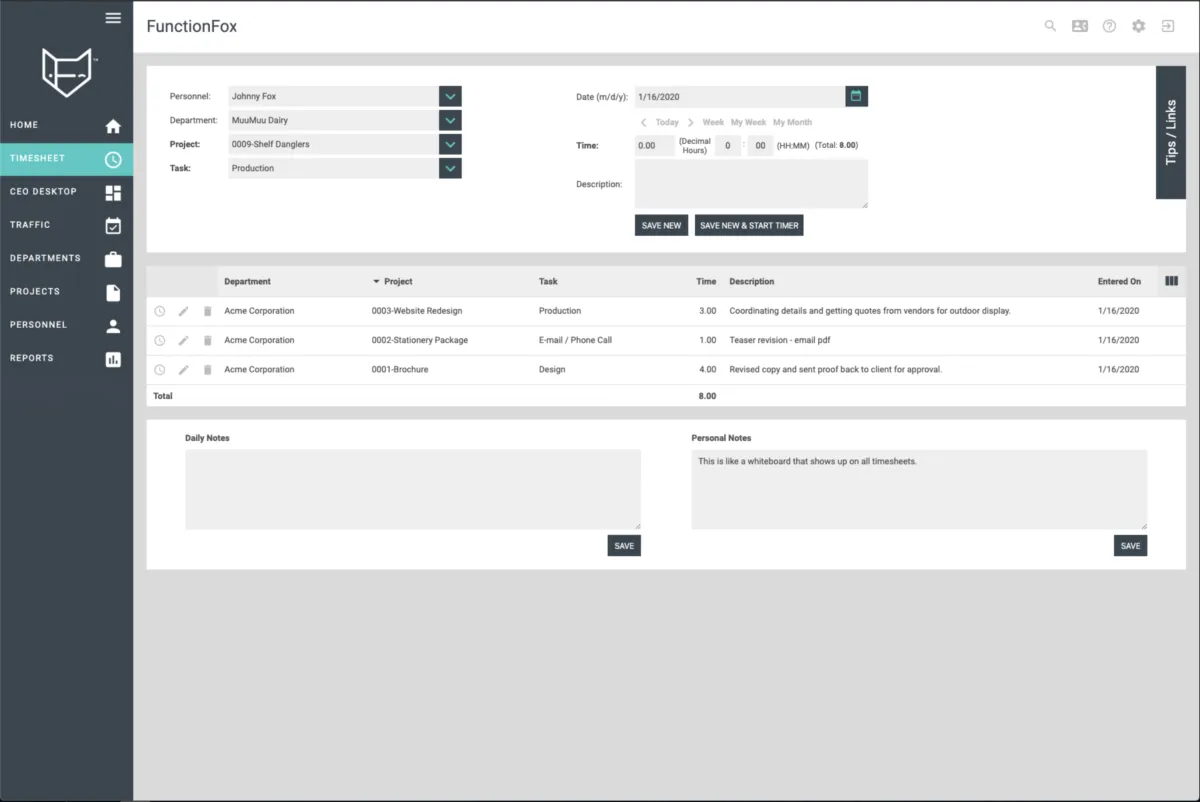The image size is (1200, 802).
Task: Click the Week link
Action: pyautogui.click(x=713, y=122)
